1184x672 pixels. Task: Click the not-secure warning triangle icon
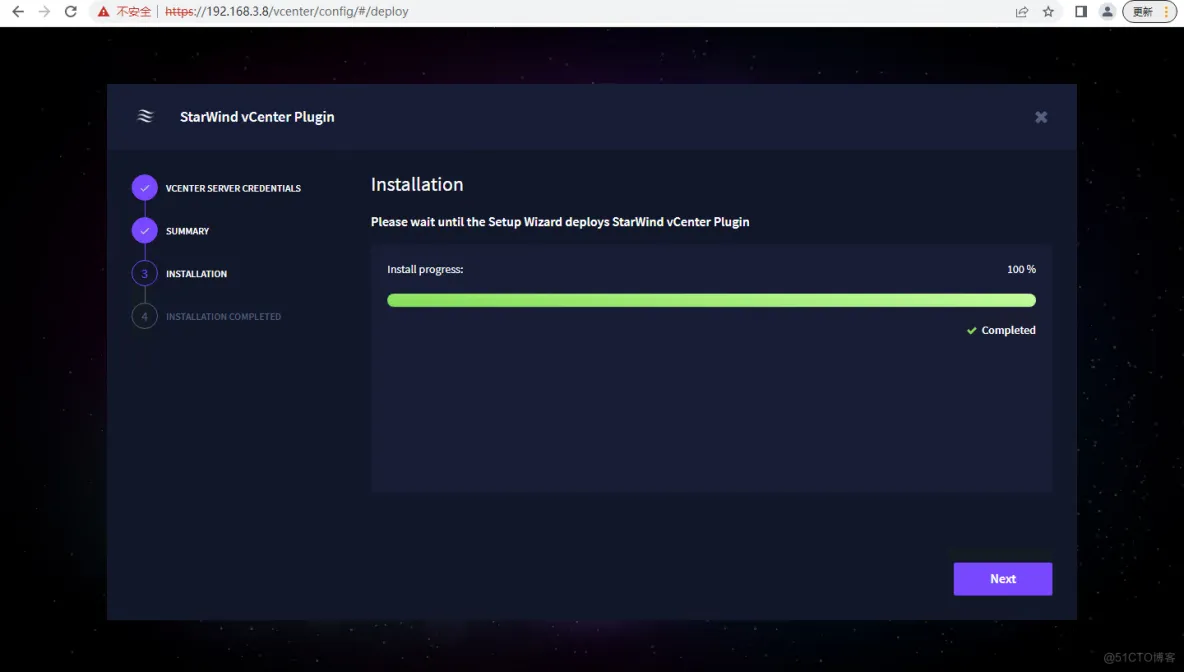103,11
